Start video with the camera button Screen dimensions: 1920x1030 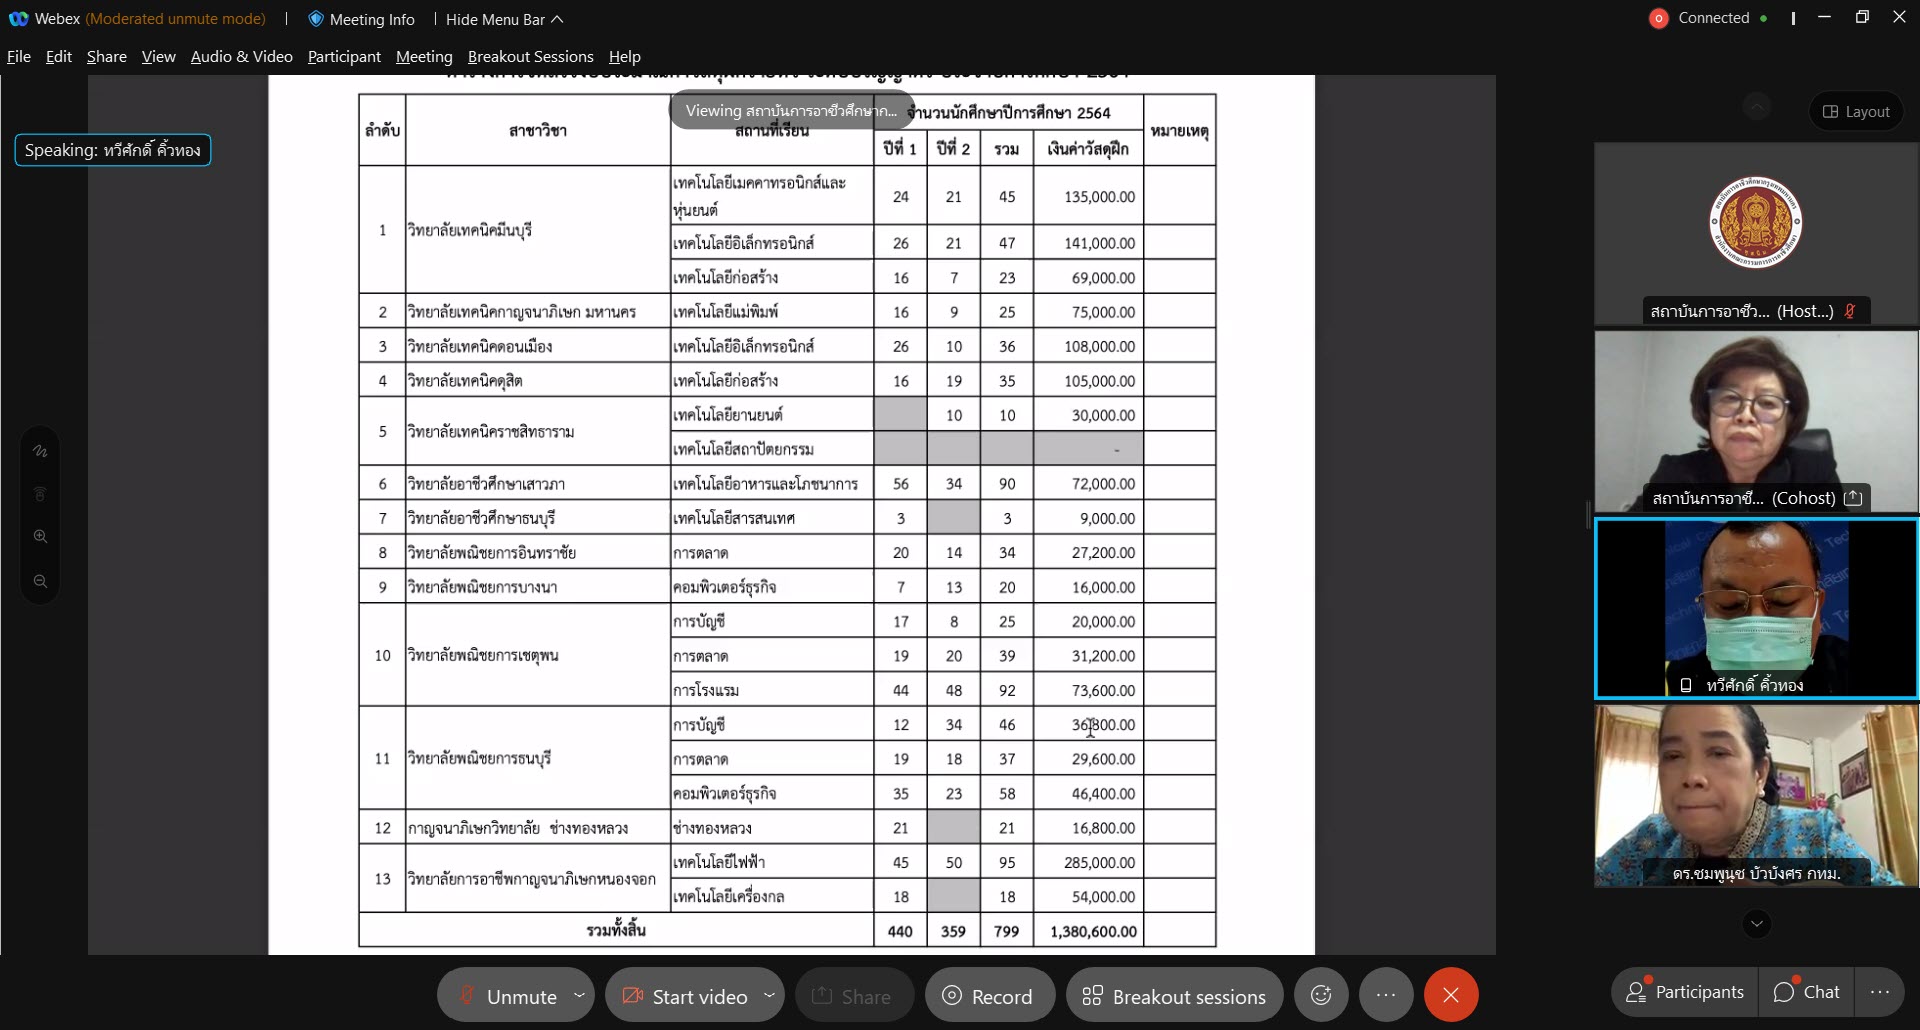(x=684, y=996)
